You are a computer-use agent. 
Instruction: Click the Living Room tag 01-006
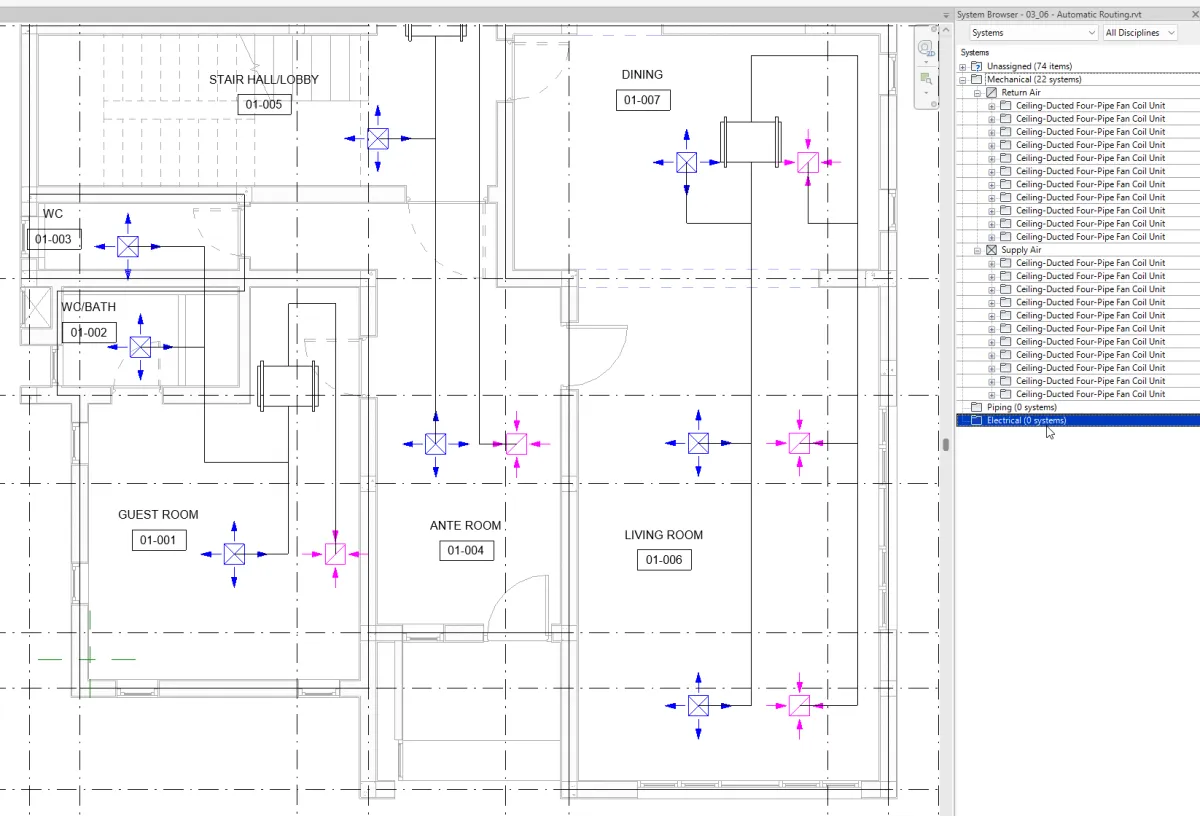coord(664,560)
